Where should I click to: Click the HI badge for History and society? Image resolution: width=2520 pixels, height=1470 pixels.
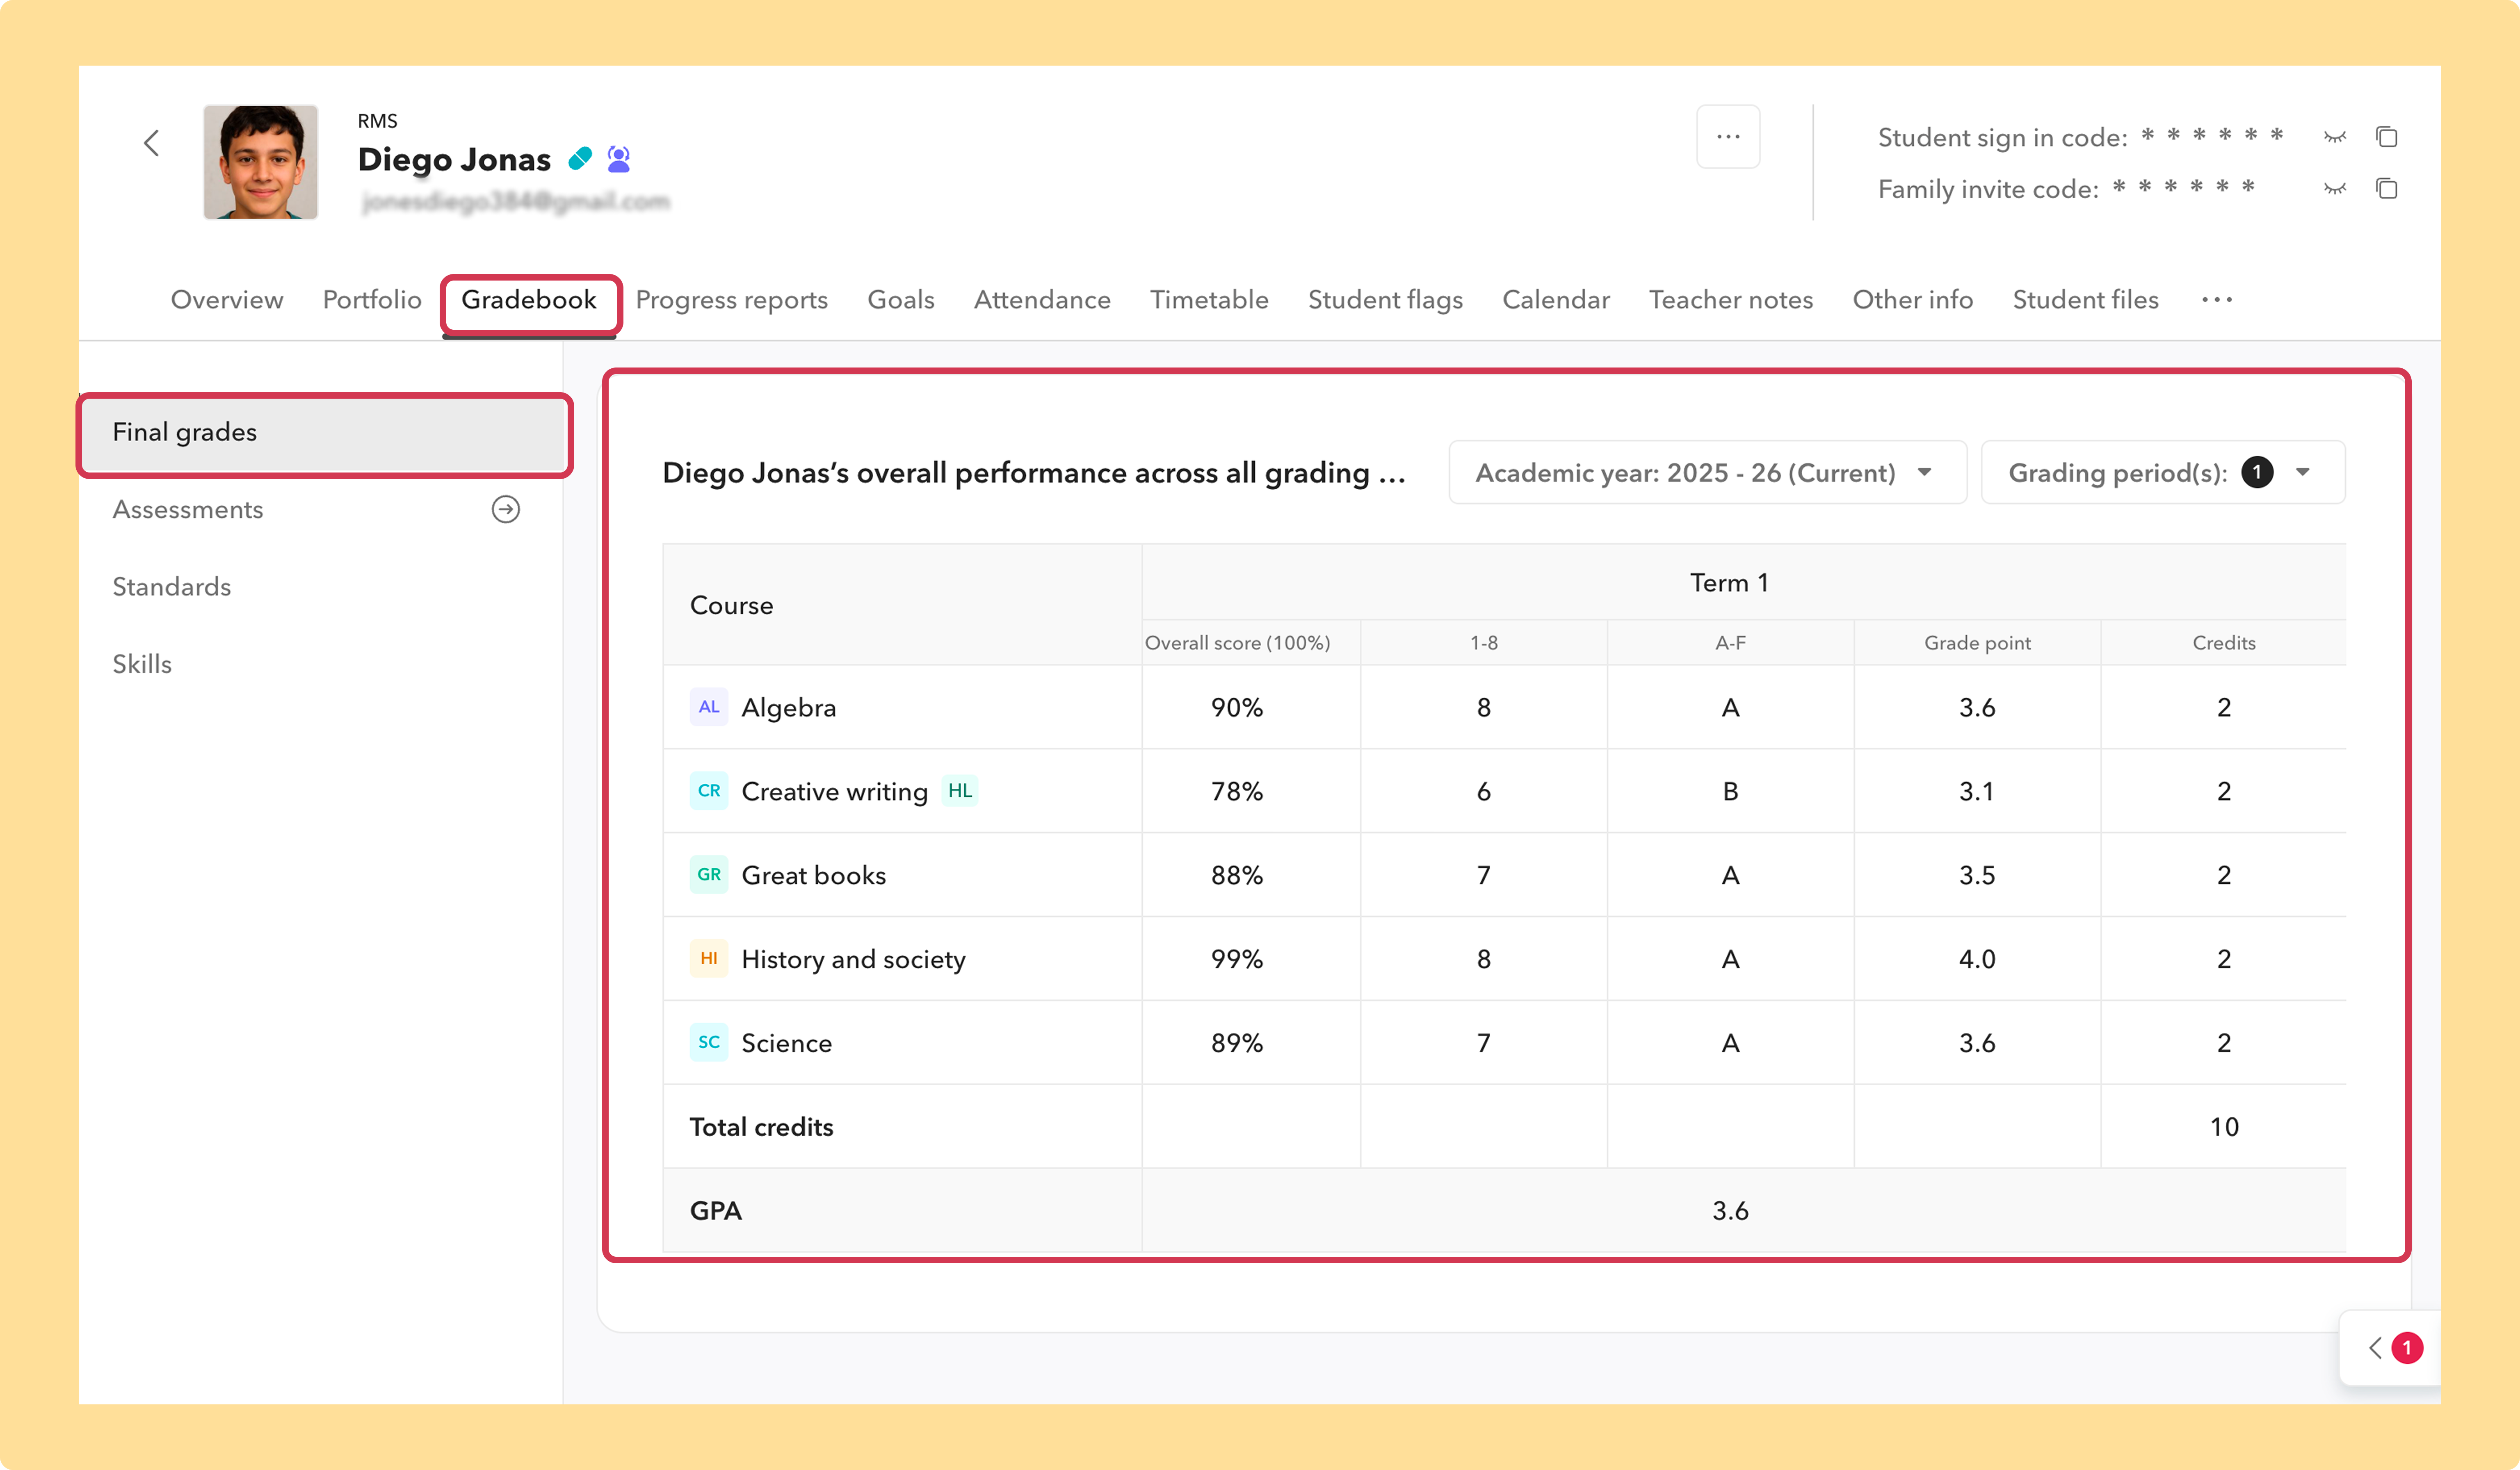[x=709, y=959]
